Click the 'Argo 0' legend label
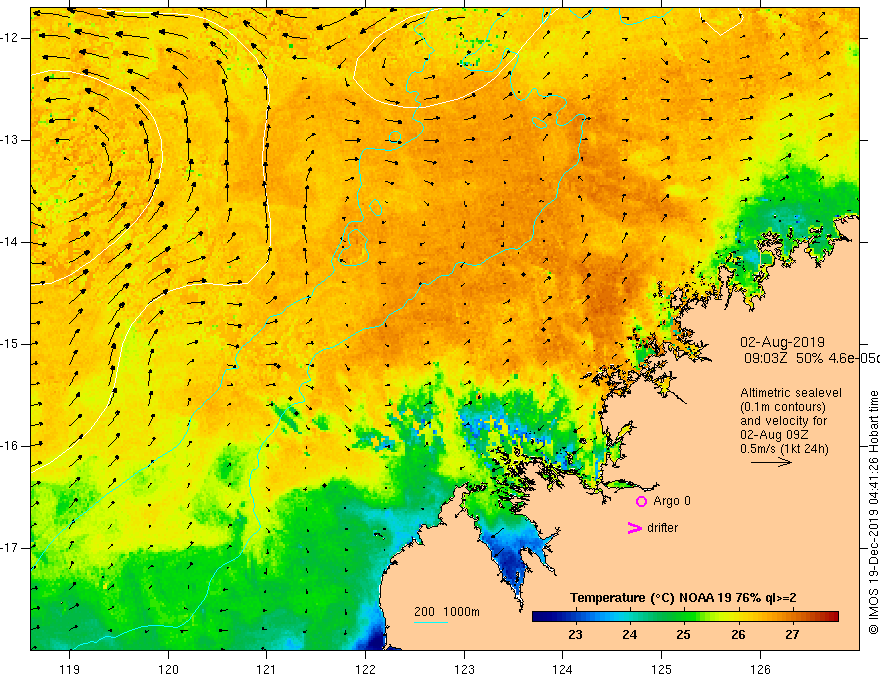 click(x=672, y=501)
